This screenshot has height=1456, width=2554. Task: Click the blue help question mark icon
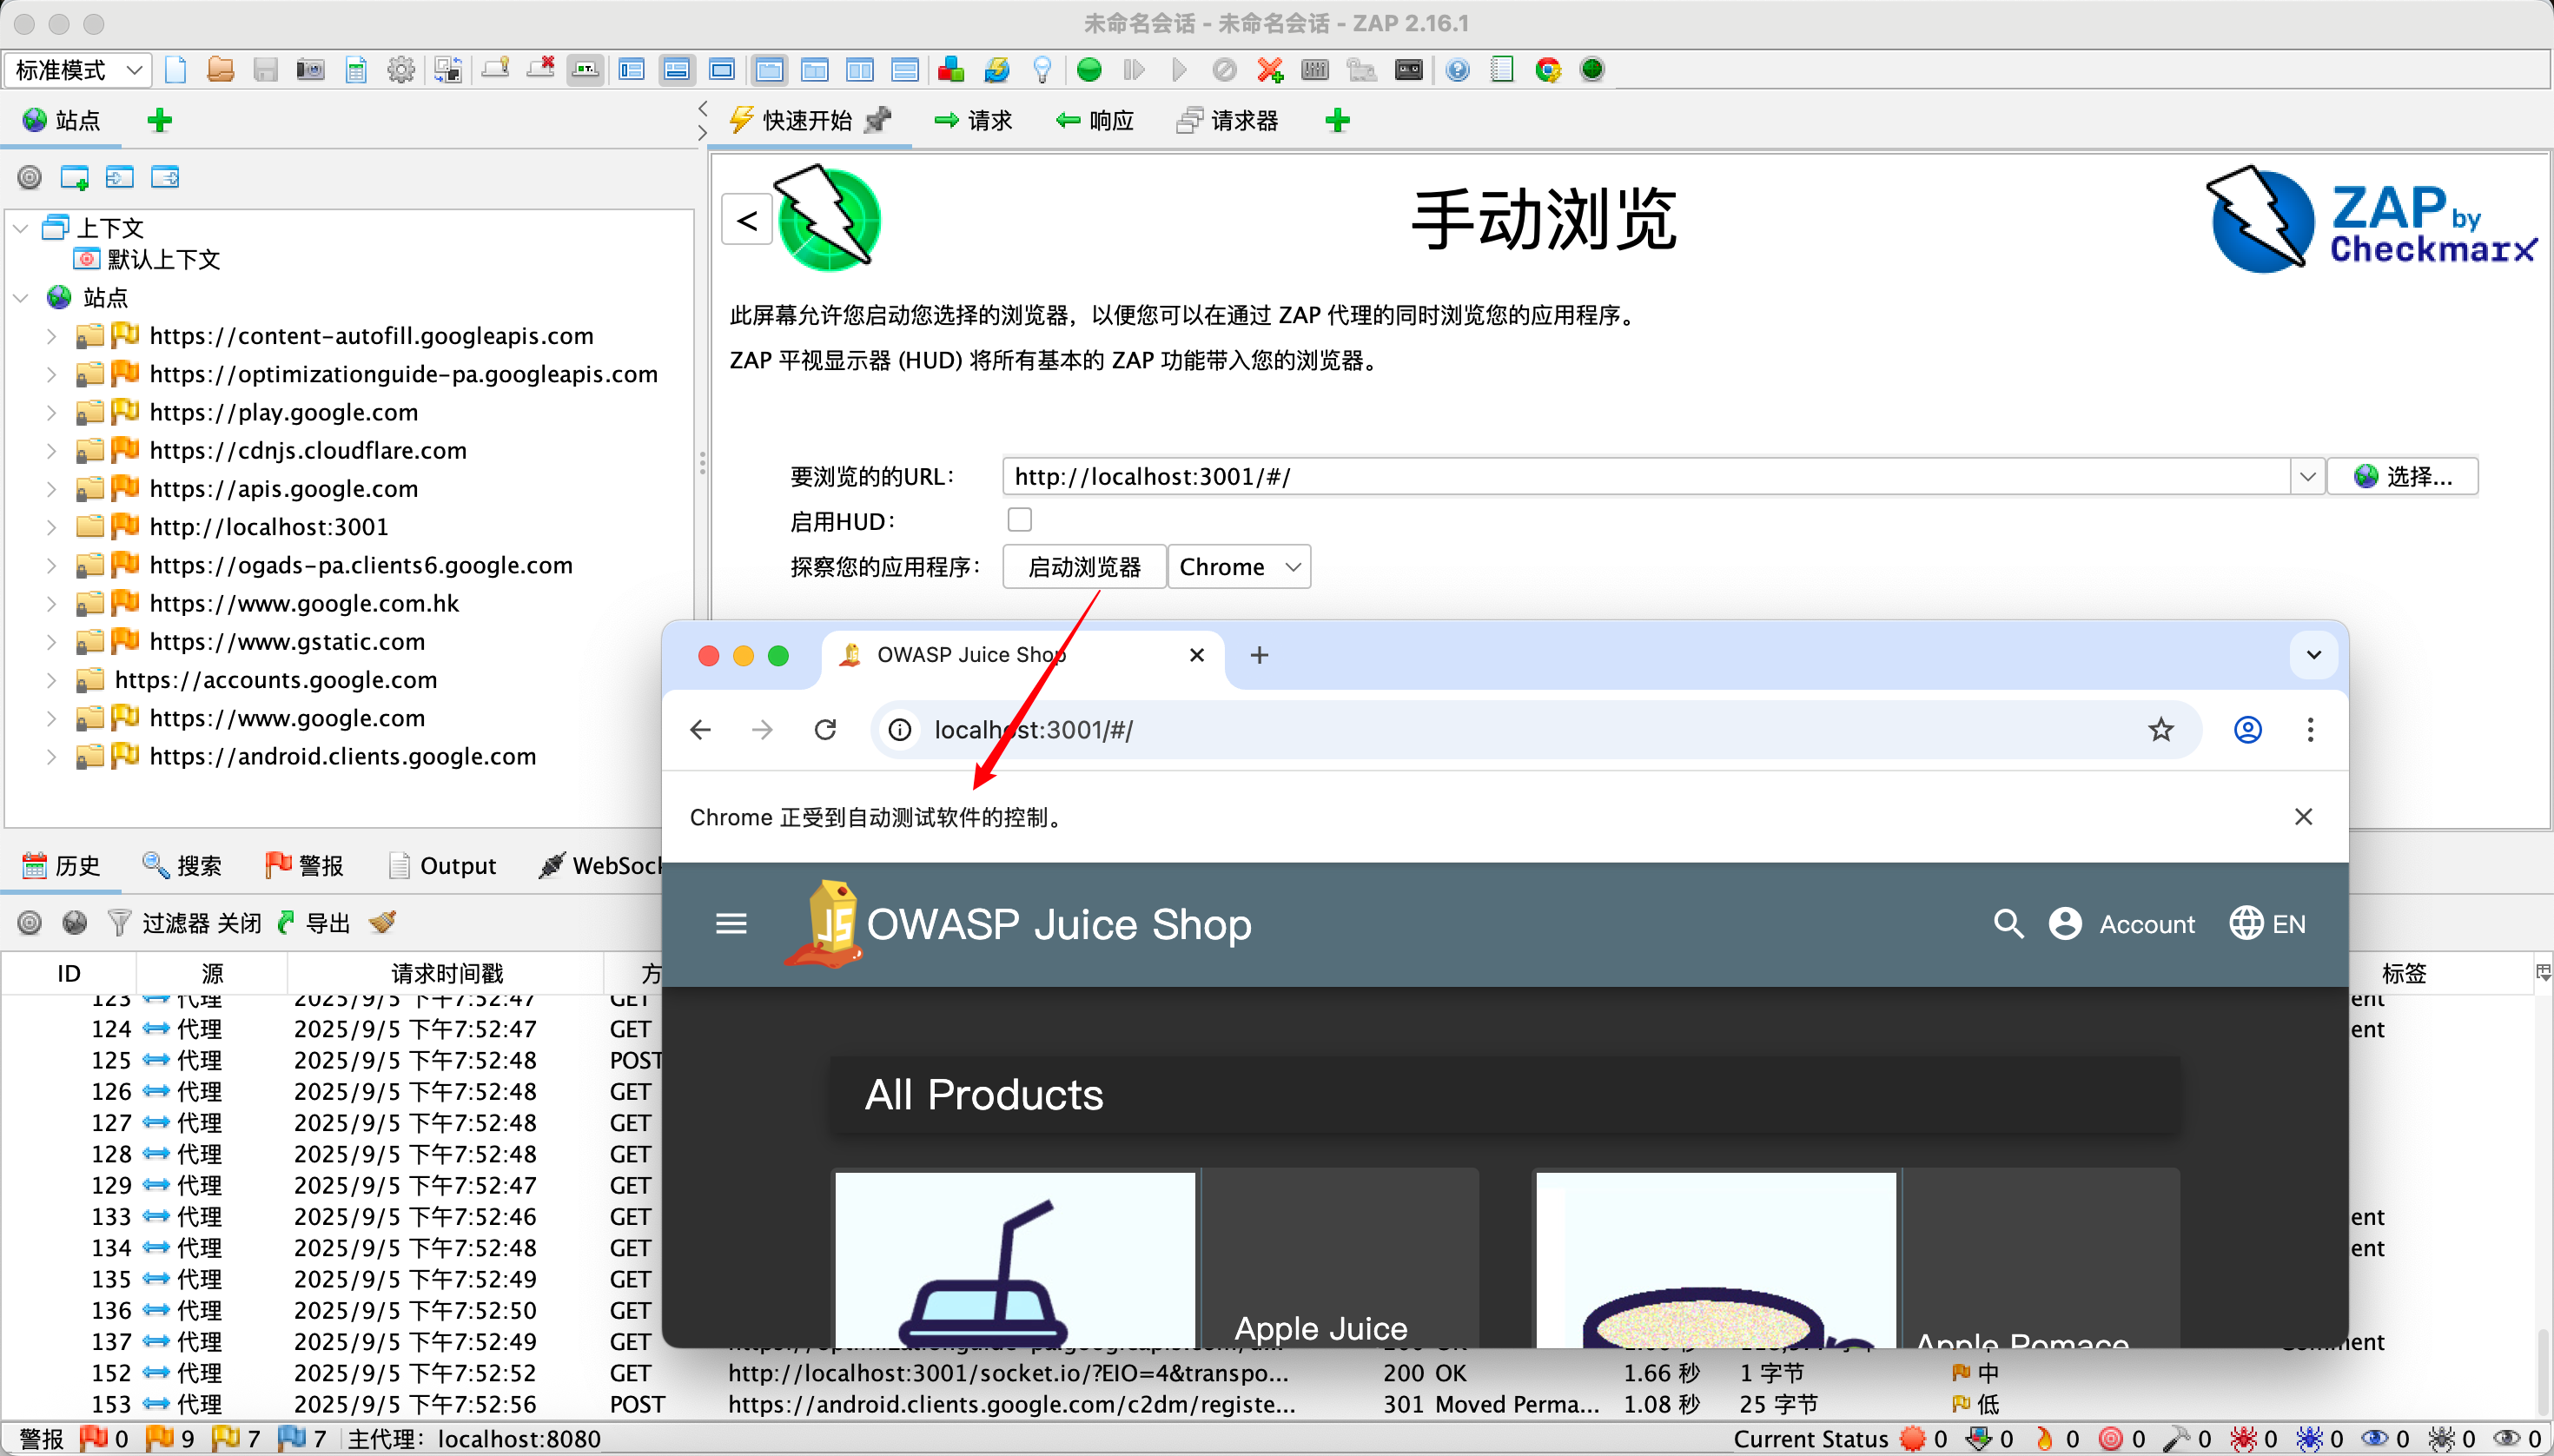1458,70
